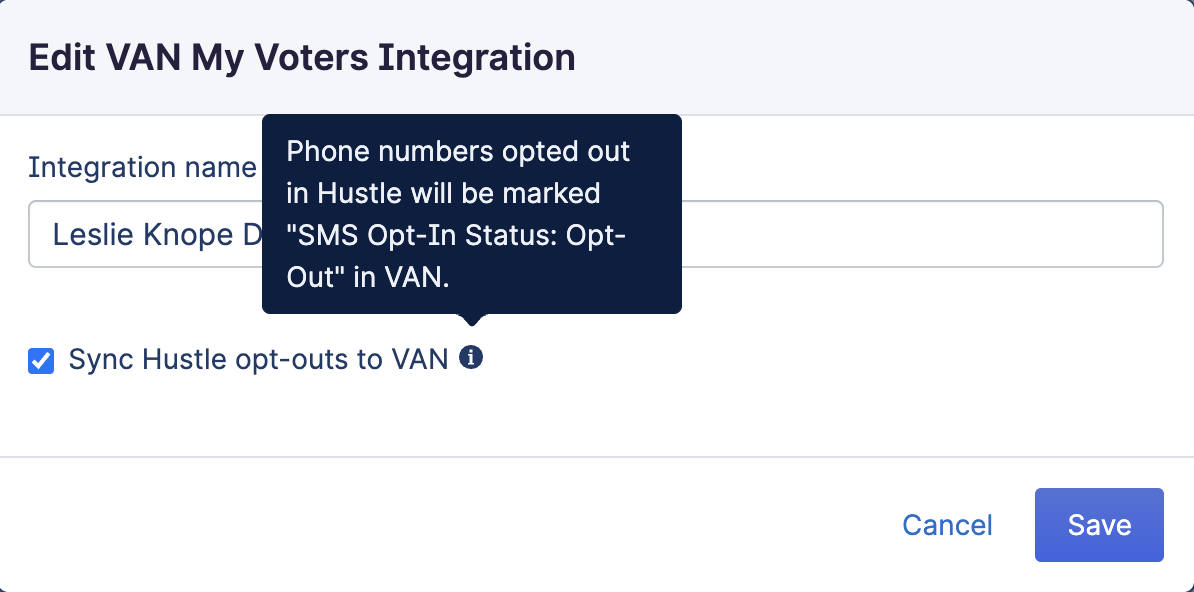Open help via the circled i icon

point(471,357)
